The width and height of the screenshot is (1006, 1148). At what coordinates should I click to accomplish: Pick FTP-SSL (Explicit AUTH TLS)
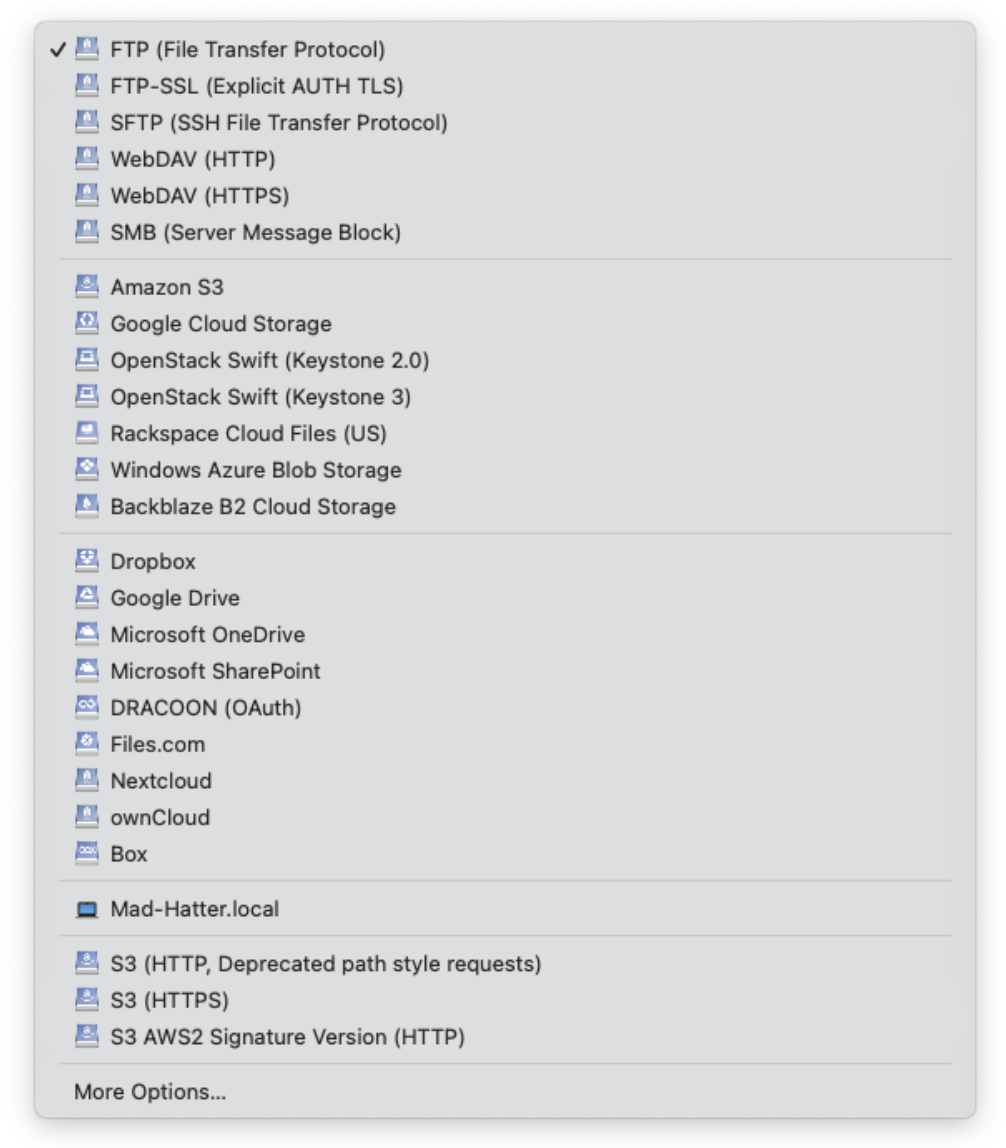pos(256,86)
